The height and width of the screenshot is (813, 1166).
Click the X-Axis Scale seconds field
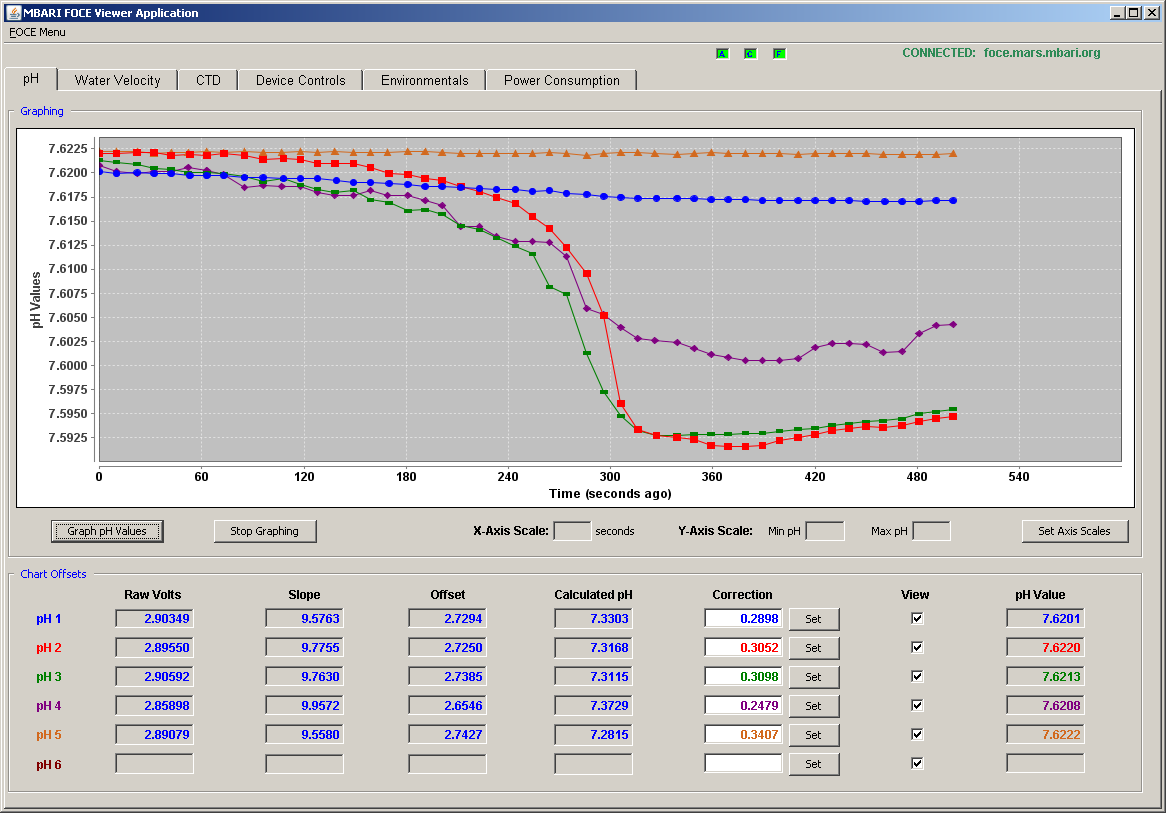[x=573, y=531]
